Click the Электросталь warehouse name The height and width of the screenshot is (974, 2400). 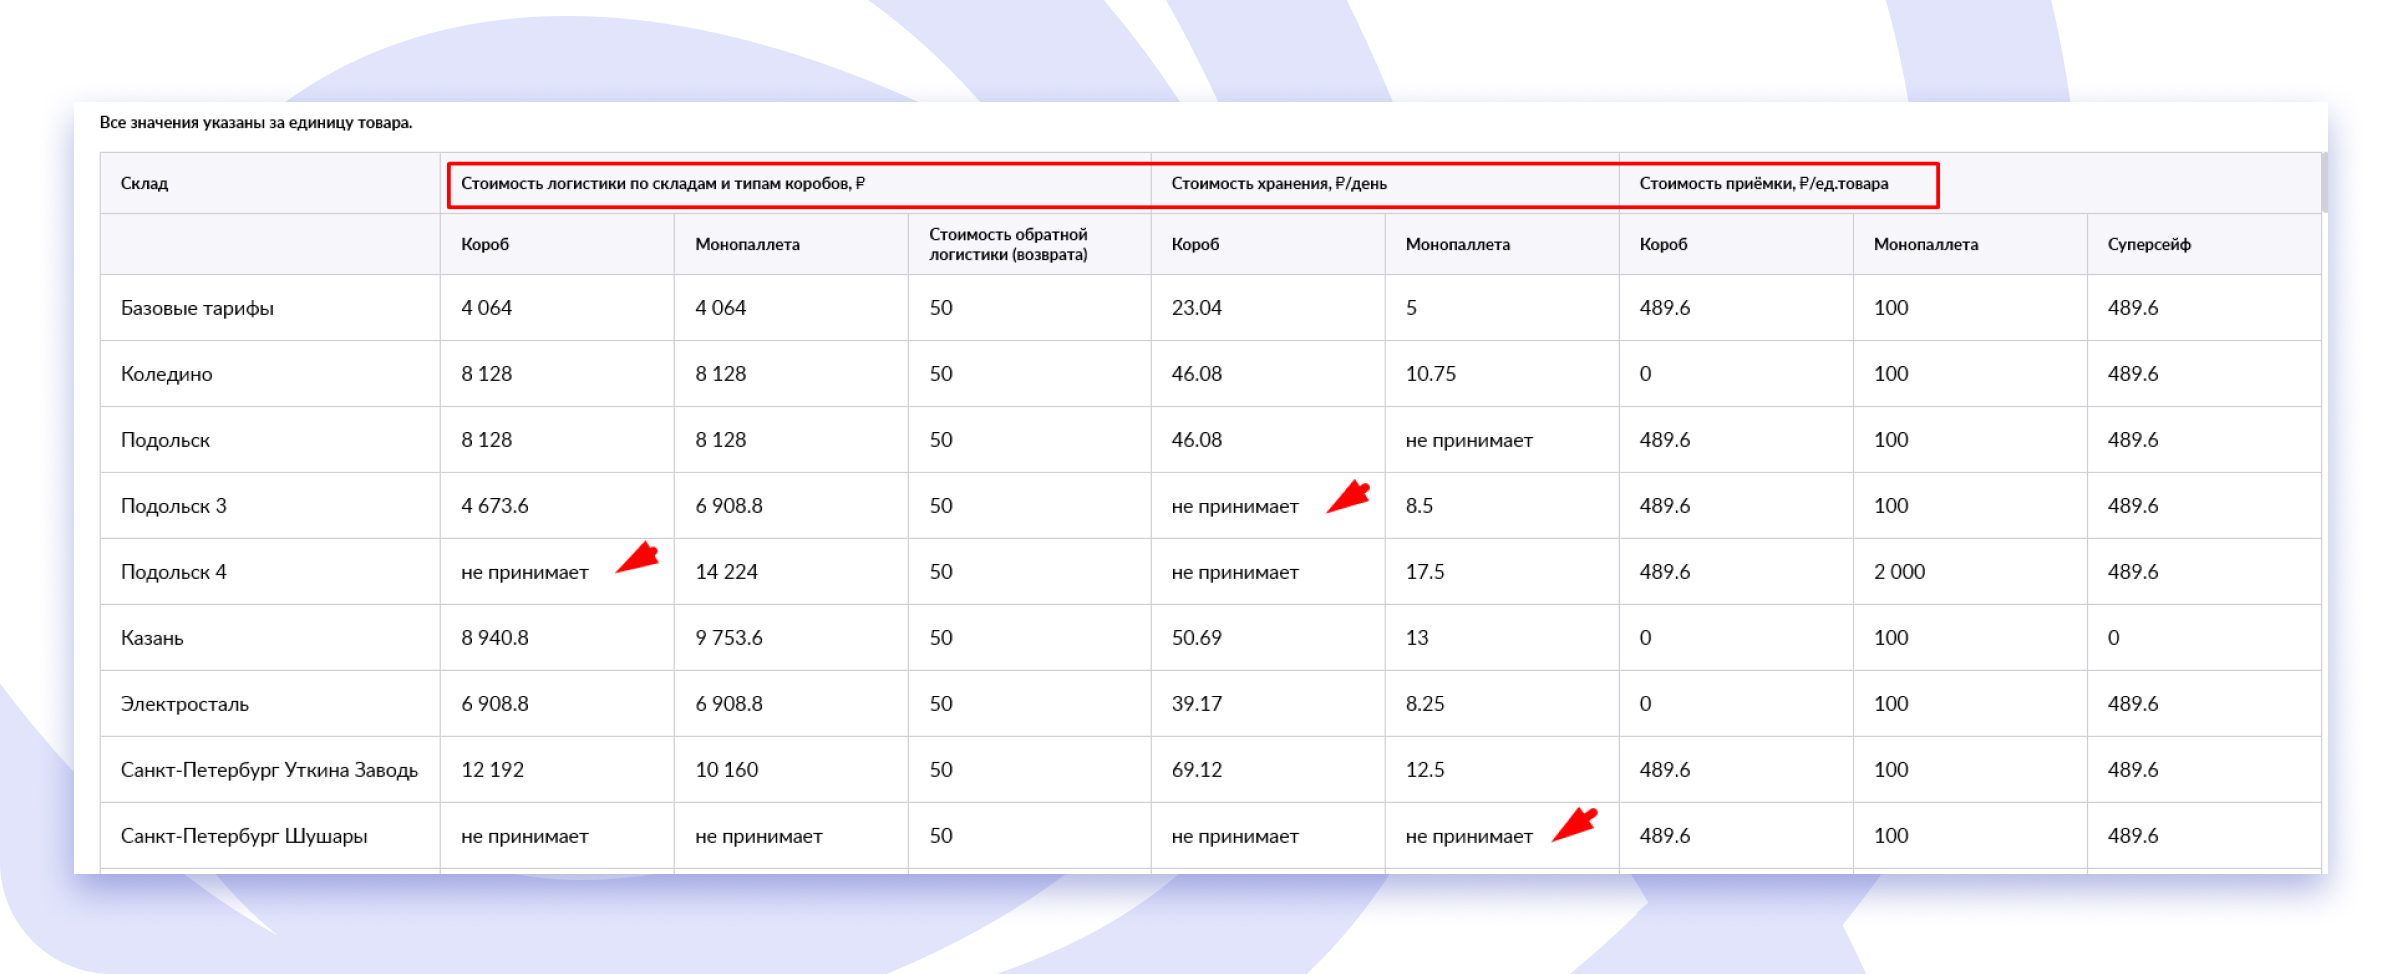click(x=184, y=704)
